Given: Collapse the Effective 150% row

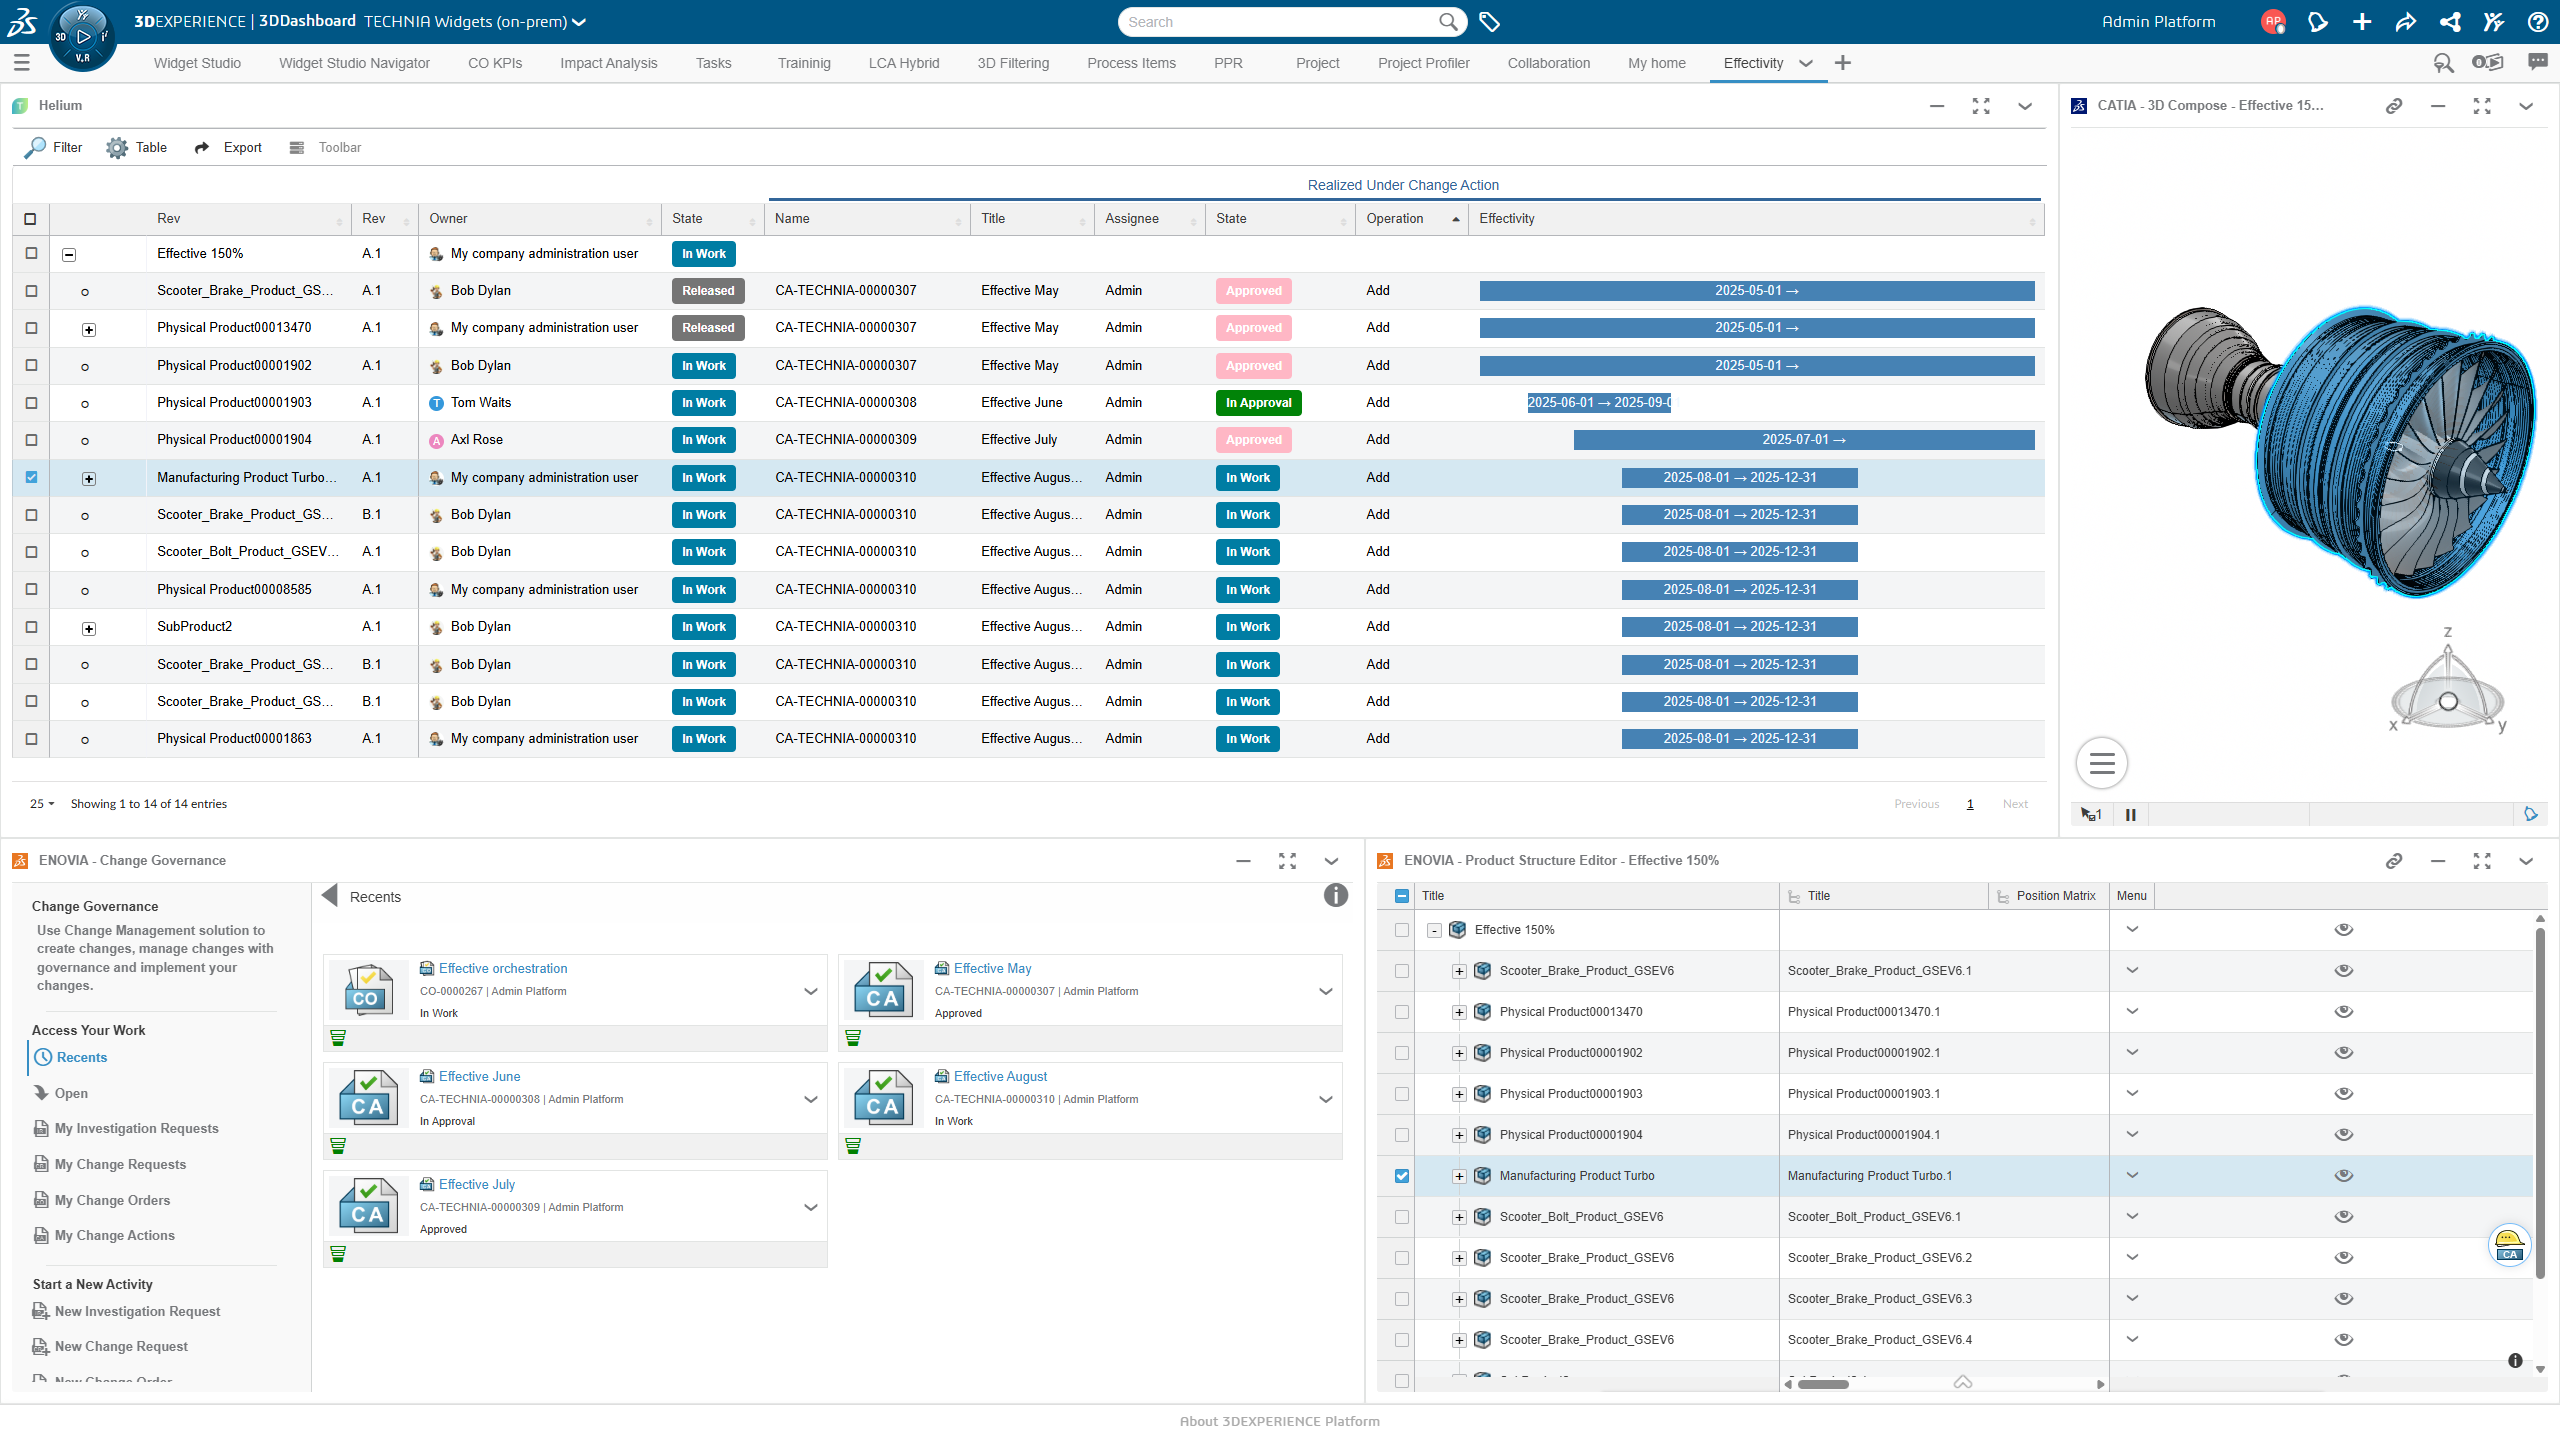Looking at the screenshot, I should click(69, 255).
